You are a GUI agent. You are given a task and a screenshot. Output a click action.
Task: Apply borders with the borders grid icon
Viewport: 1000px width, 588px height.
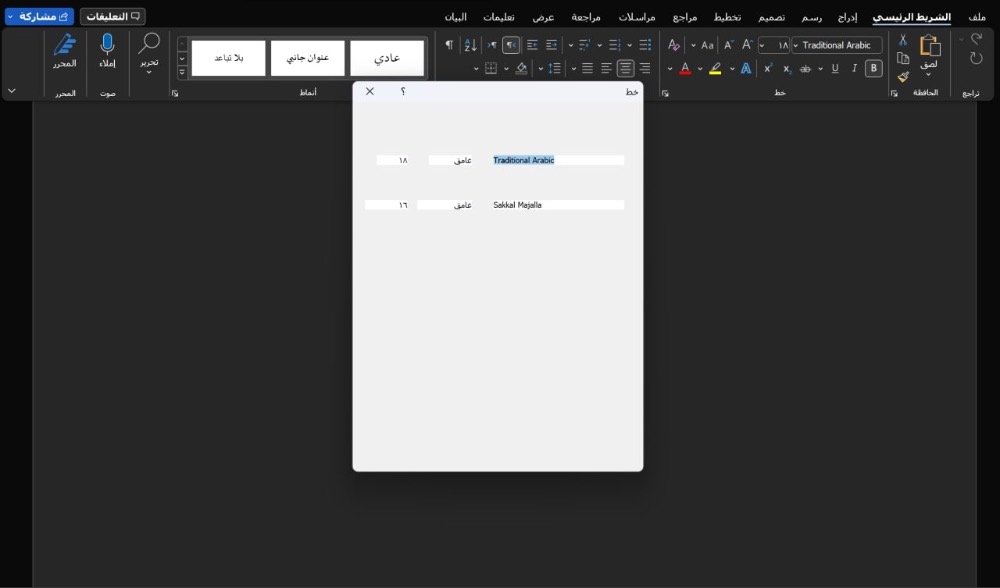pyautogui.click(x=490, y=68)
